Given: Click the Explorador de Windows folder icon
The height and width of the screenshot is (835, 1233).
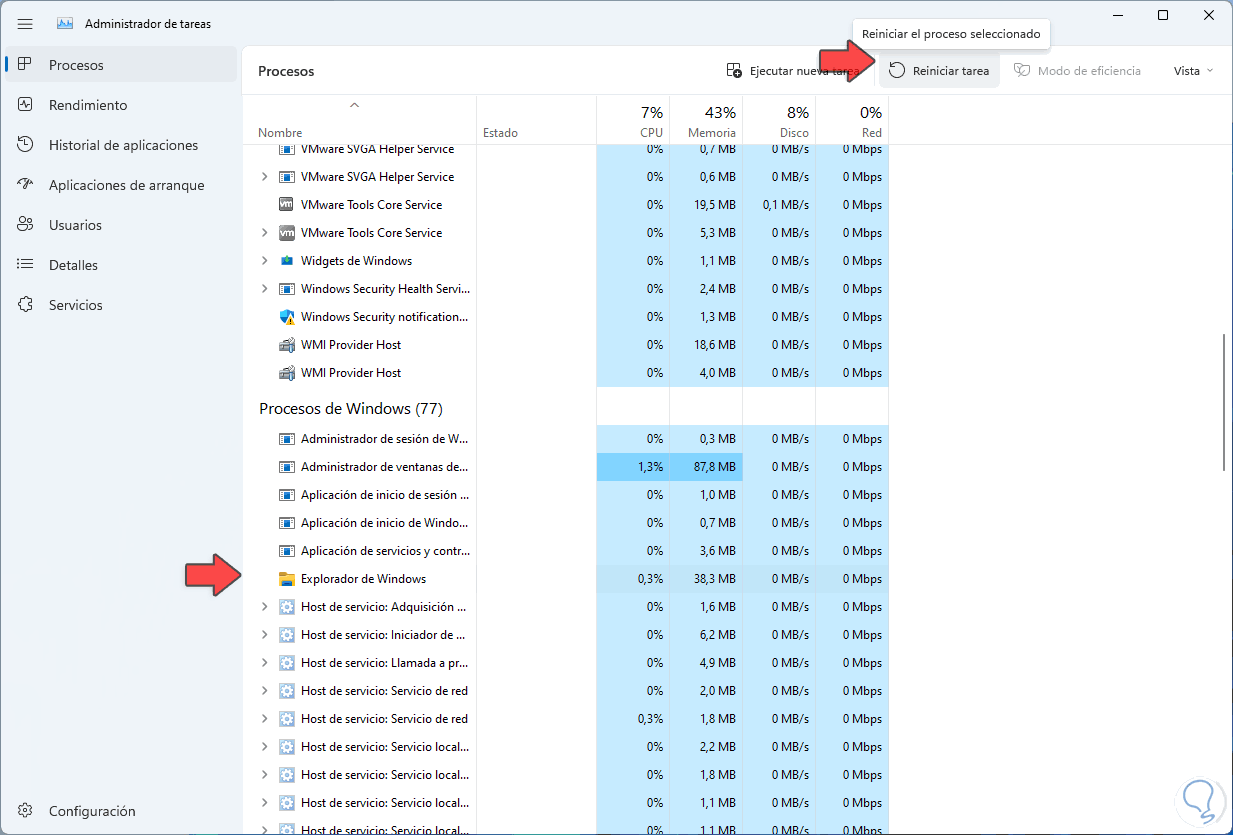Looking at the screenshot, I should pos(286,579).
